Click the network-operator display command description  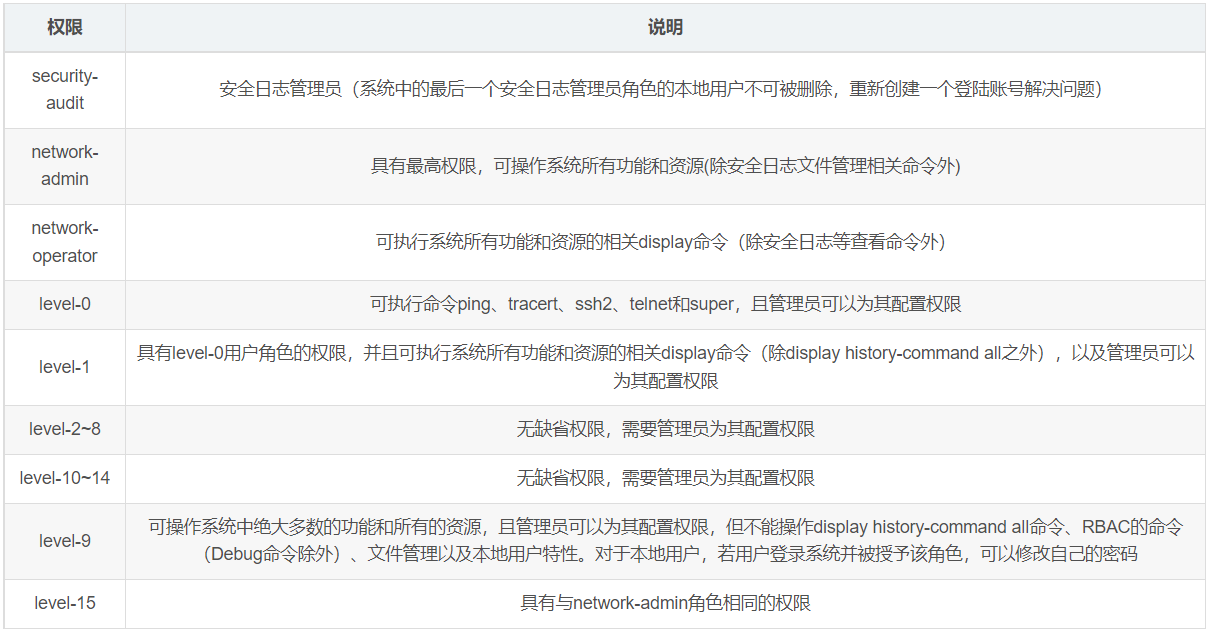point(660,242)
